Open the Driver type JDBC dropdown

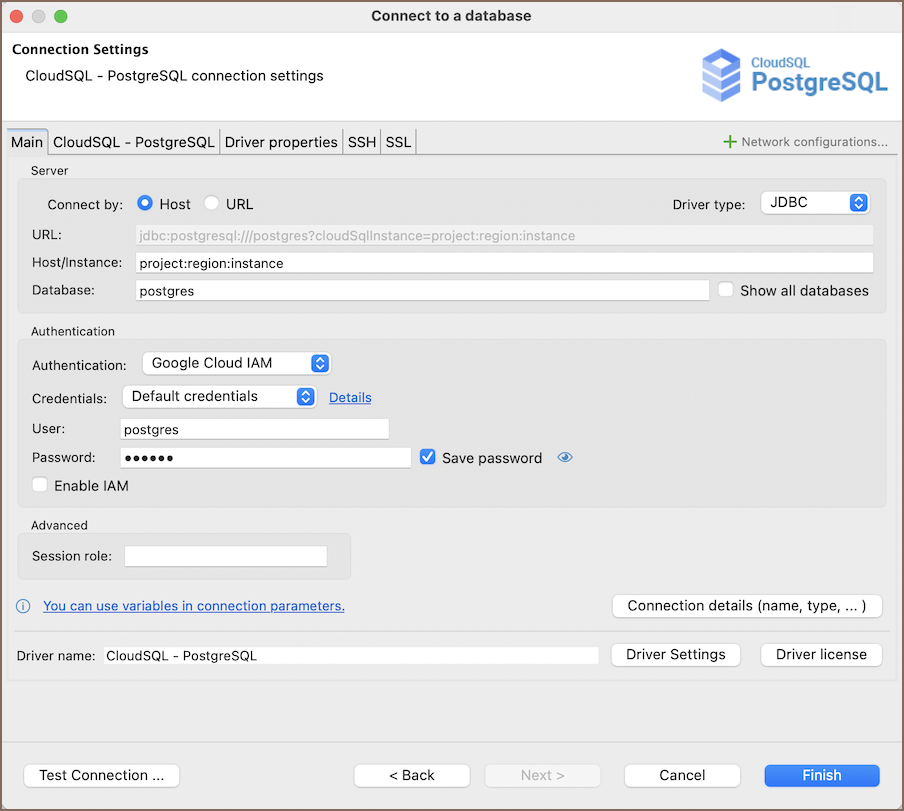click(815, 203)
